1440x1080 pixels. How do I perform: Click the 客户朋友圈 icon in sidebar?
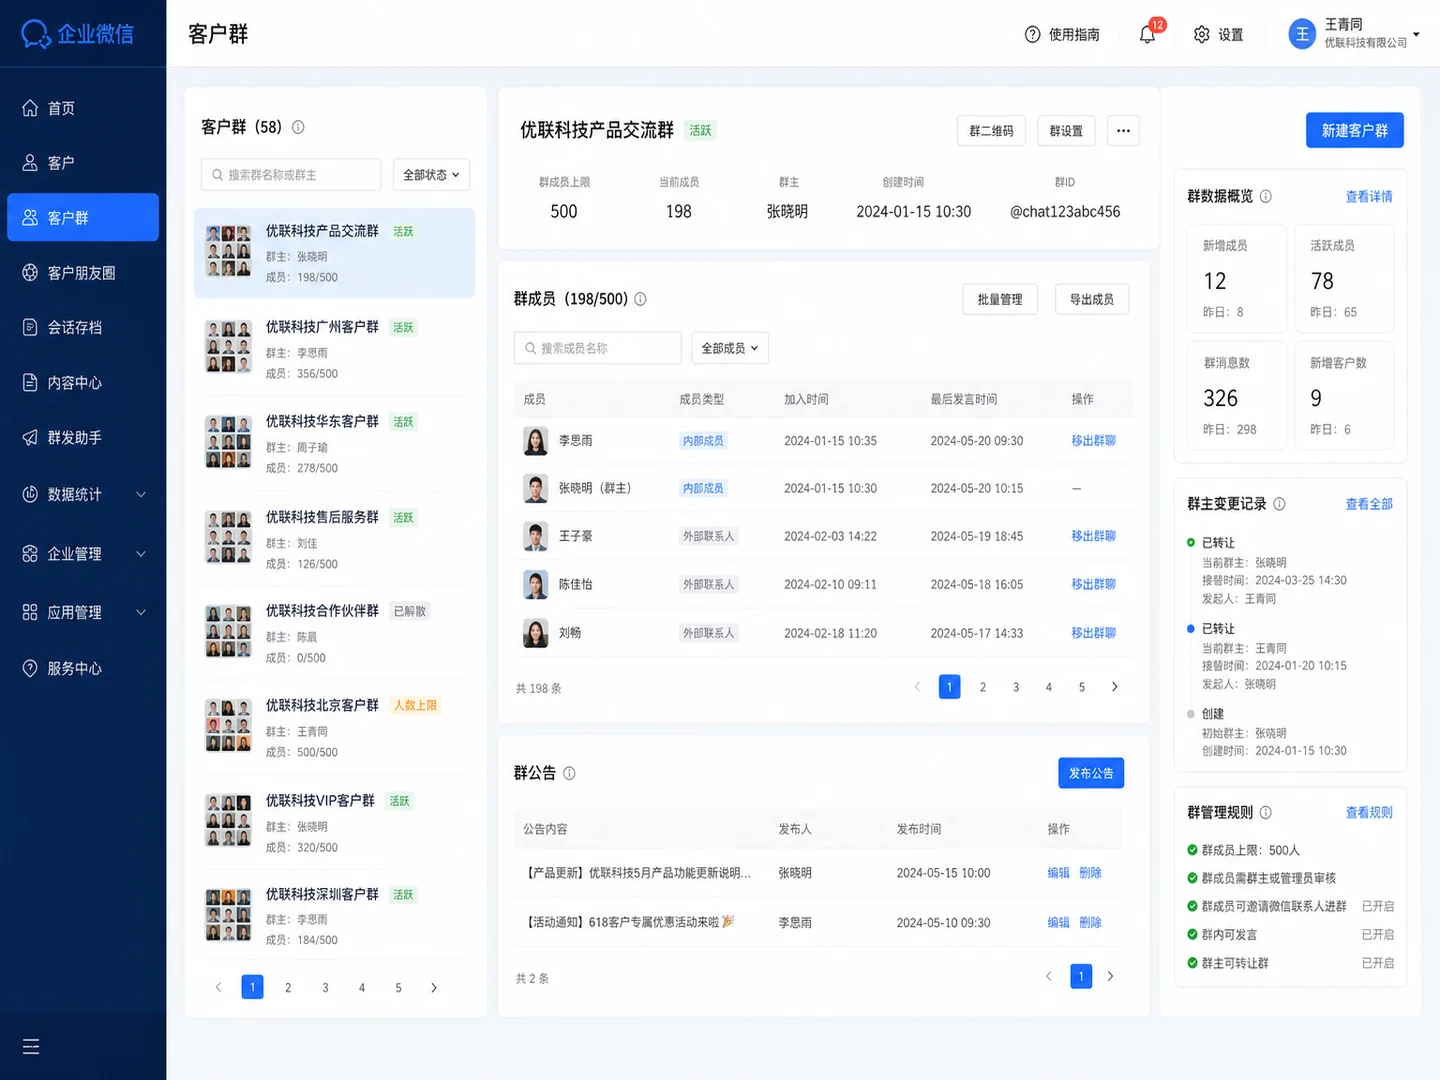30,273
